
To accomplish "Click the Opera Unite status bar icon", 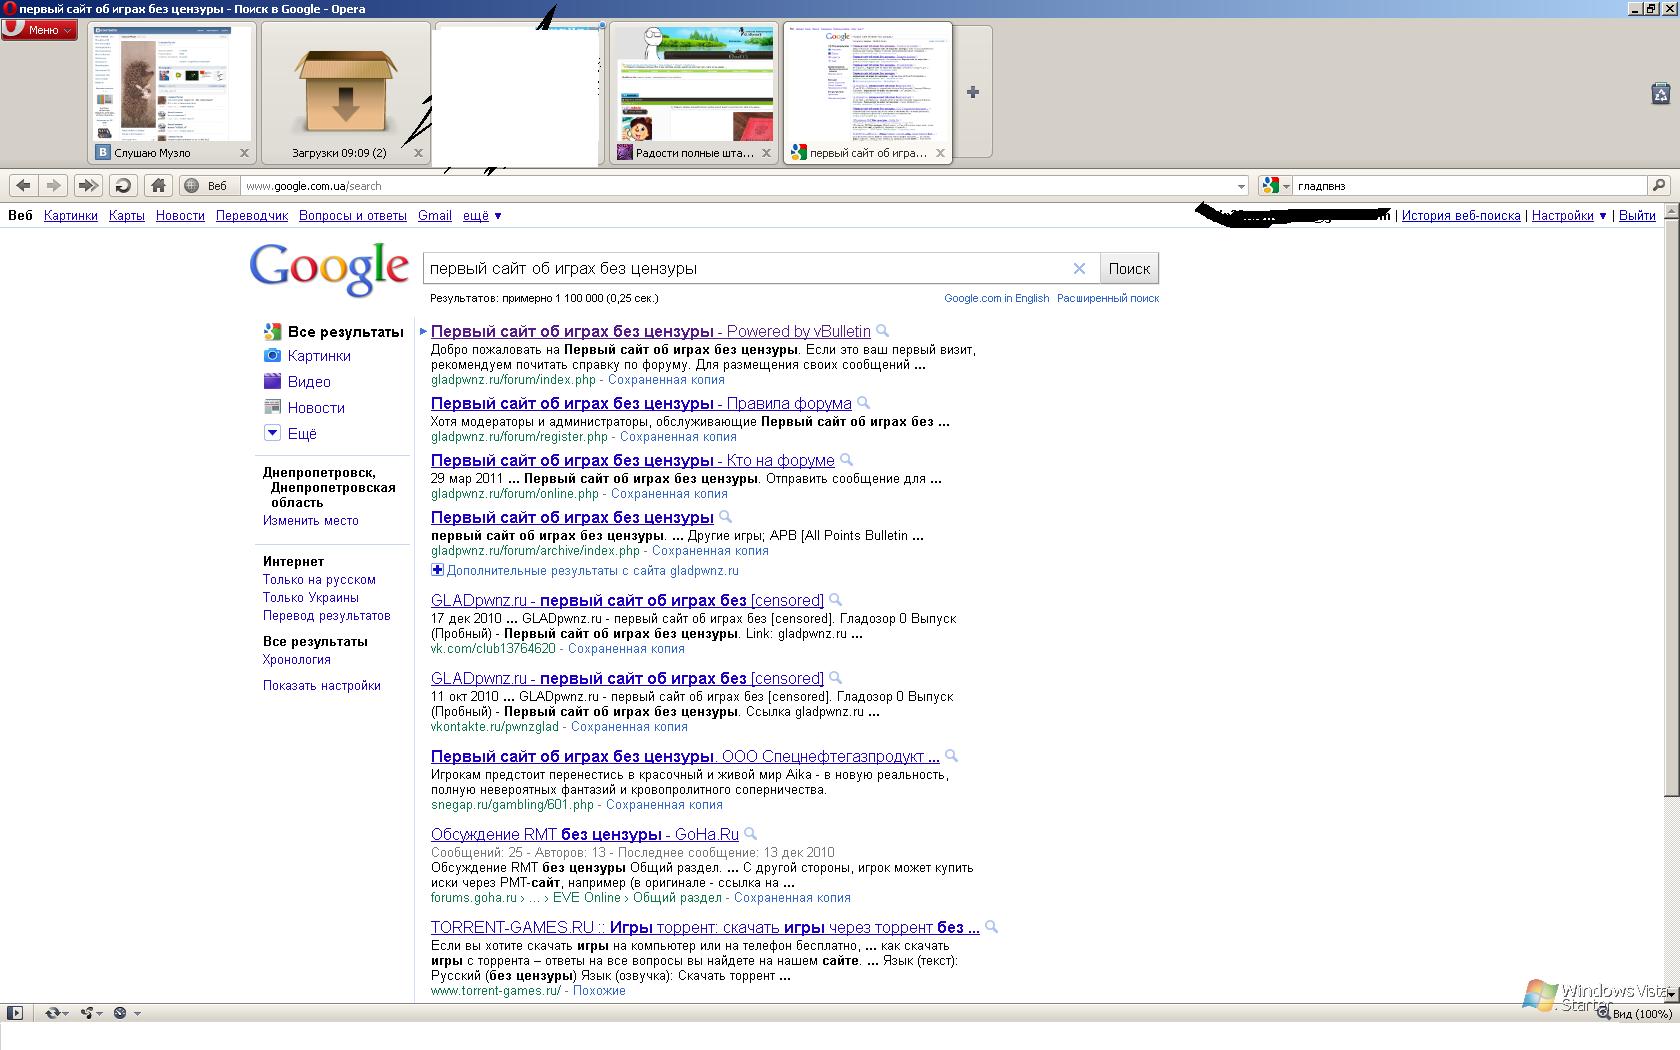I will click(x=87, y=1013).
